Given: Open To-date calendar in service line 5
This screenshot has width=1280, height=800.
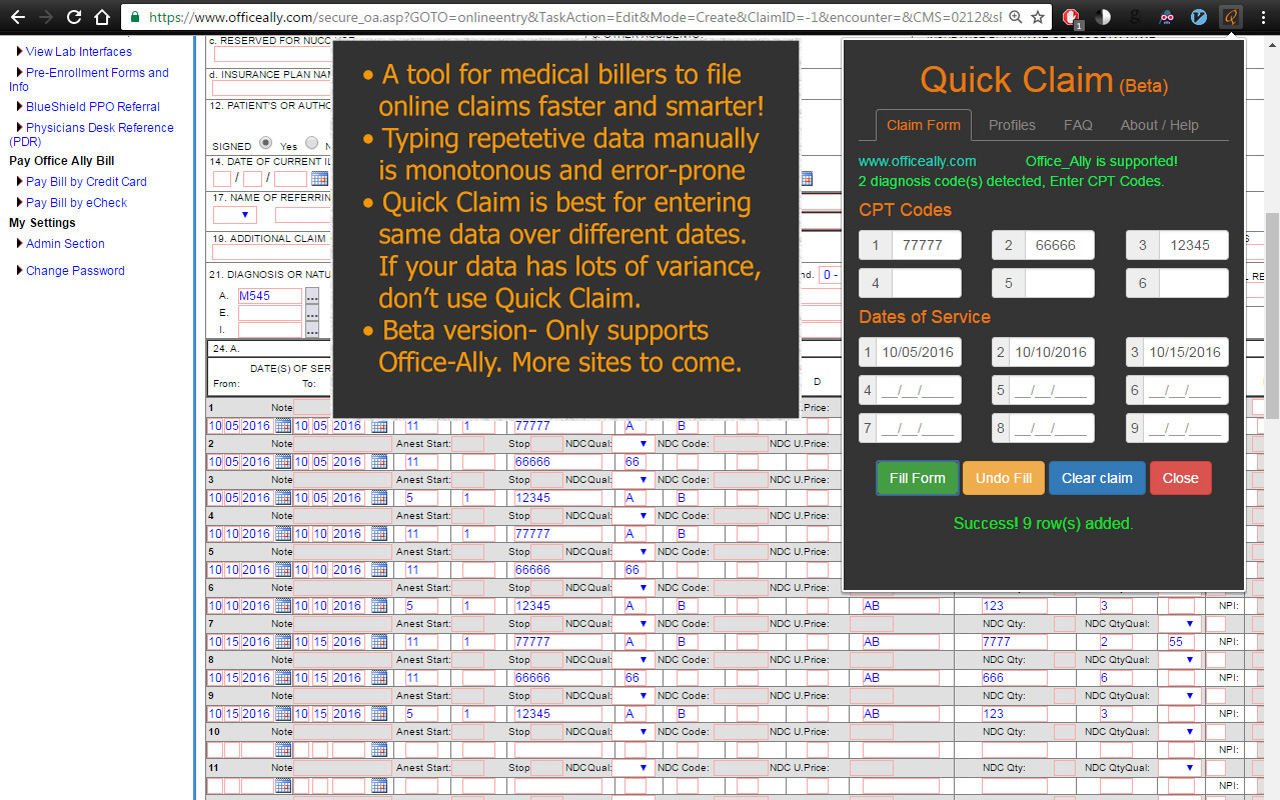Looking at the screenshot, I should point(379,570).
